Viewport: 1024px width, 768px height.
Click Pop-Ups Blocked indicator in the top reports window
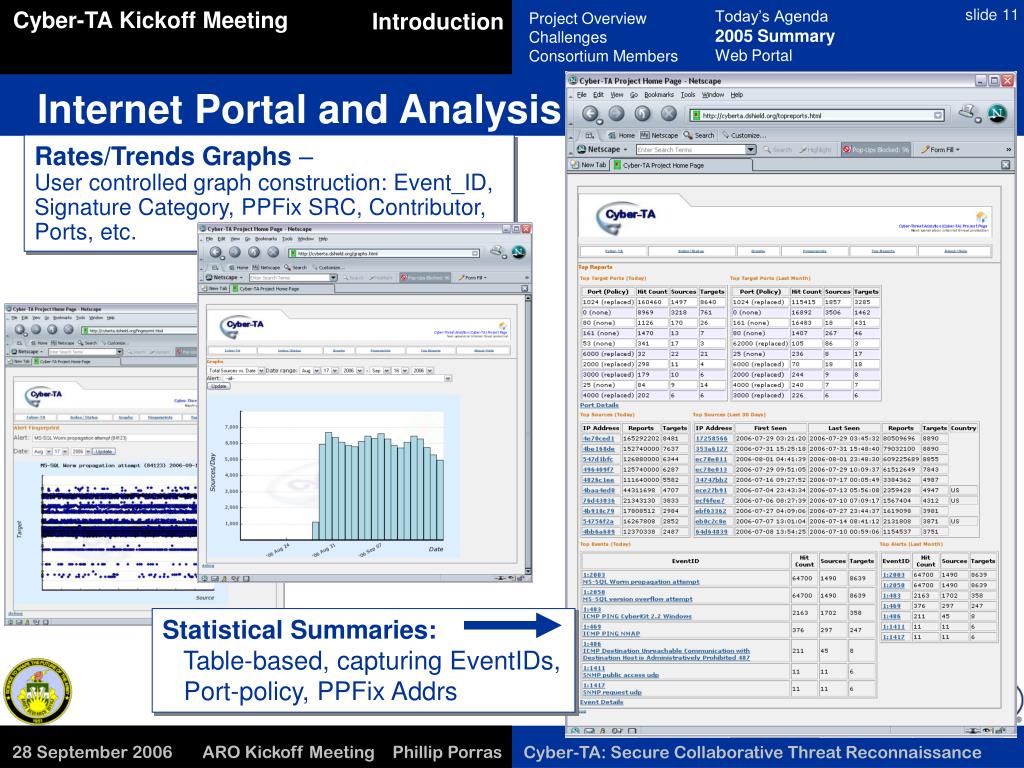(875, 150)
